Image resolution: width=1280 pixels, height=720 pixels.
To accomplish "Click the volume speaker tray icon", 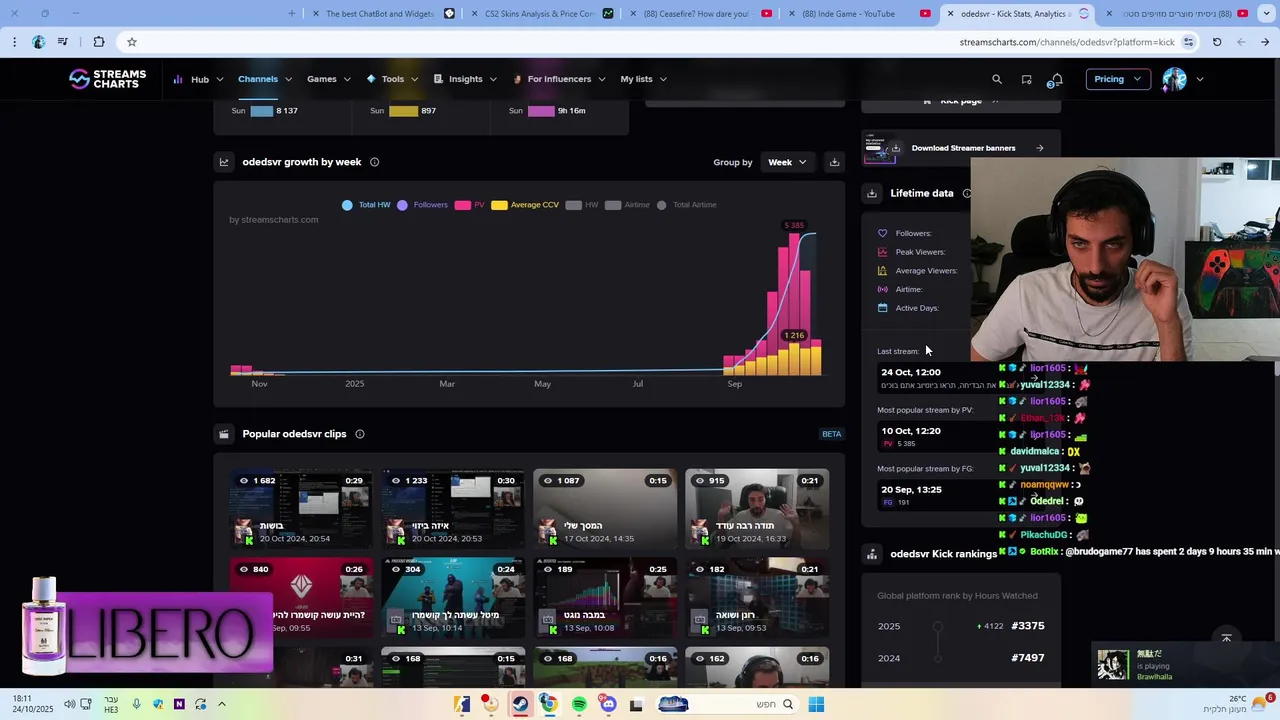I will point(69,704).
